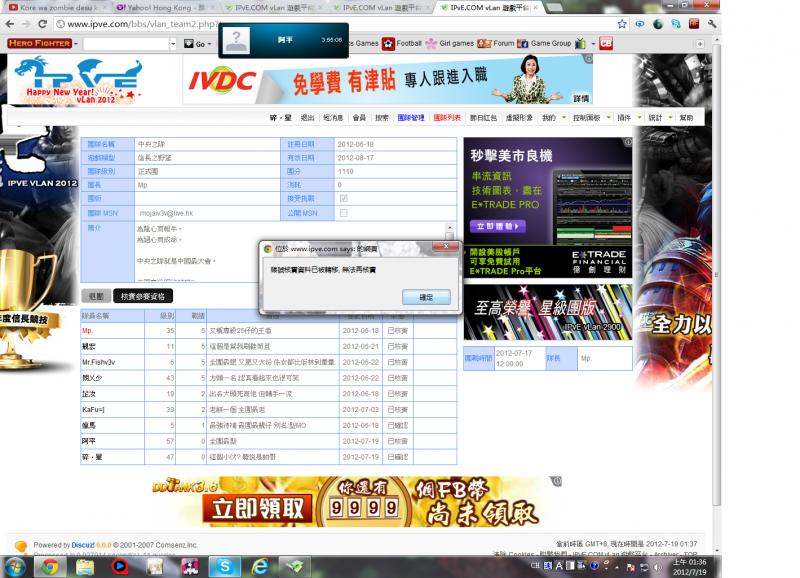Click the red CB icon on the toolbar

tap(608, 43)
